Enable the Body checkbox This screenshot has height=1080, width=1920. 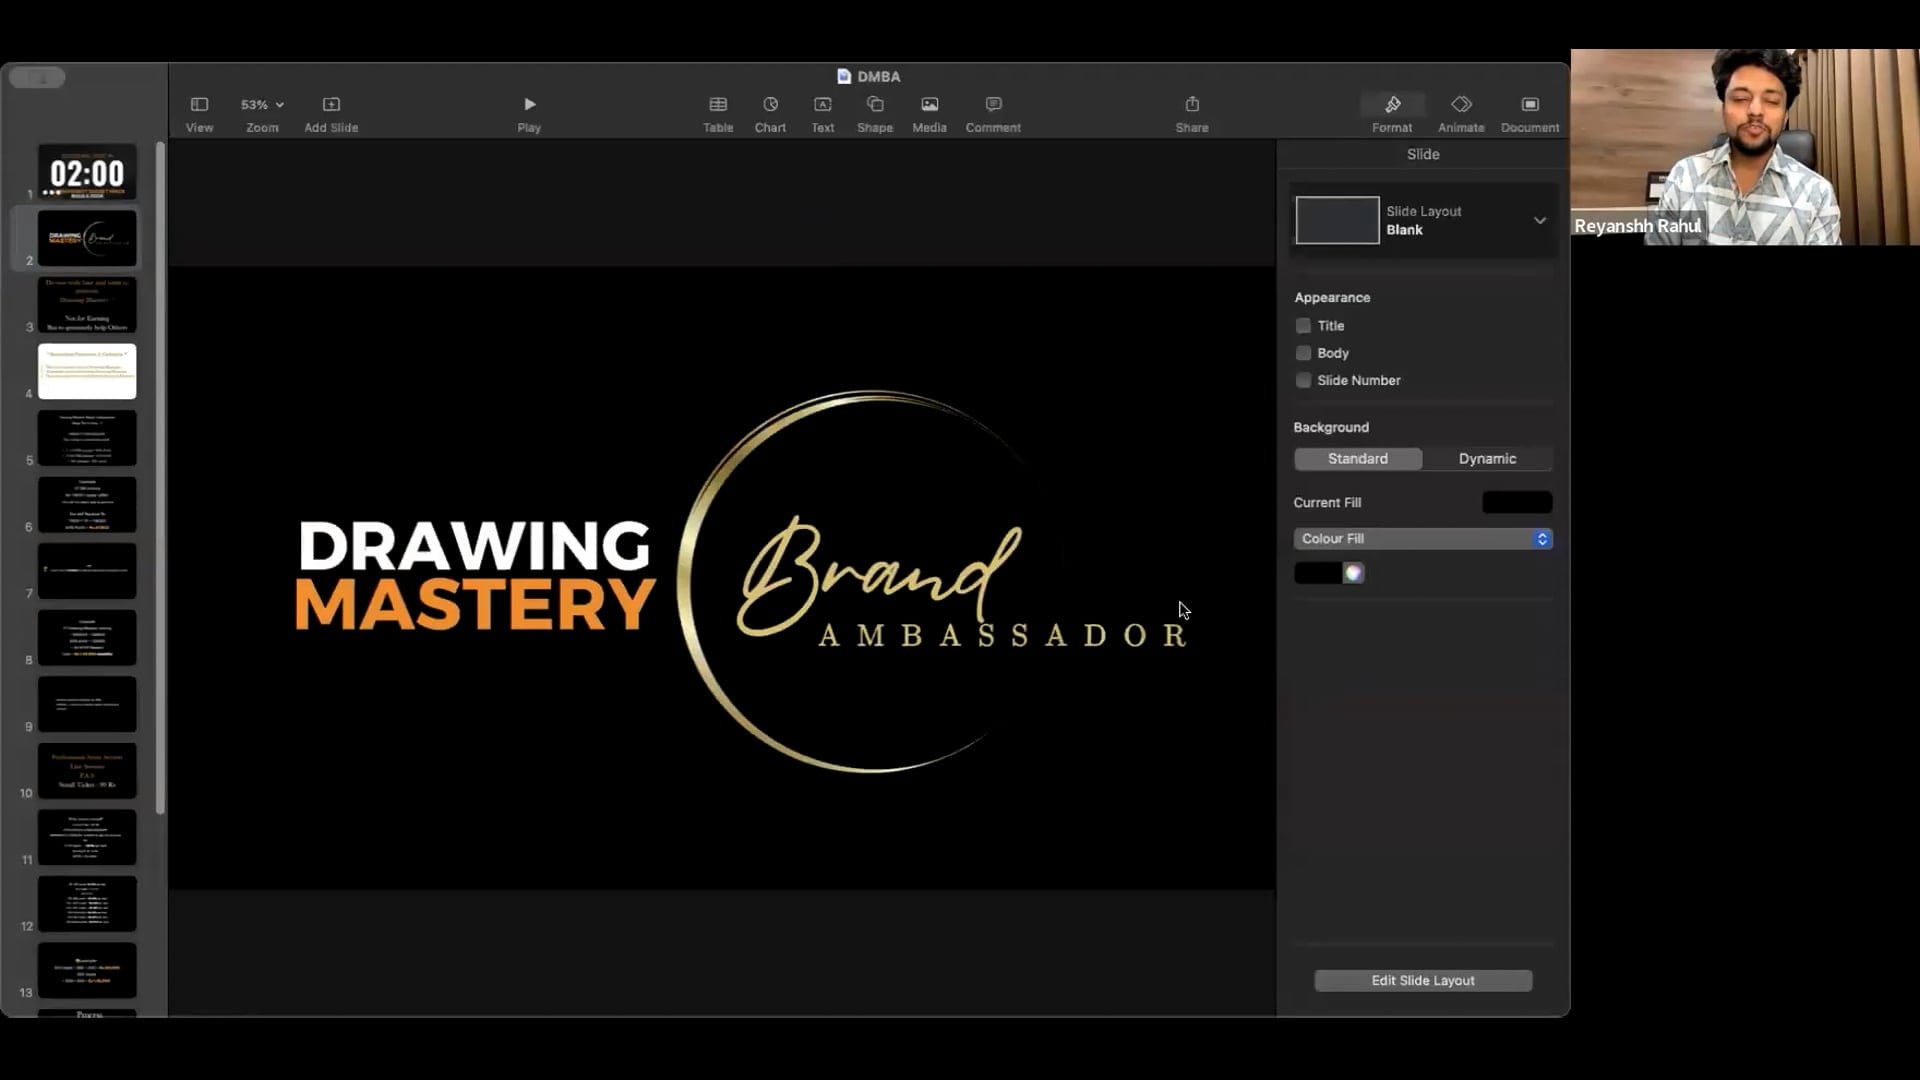(x=1303, y=353)
